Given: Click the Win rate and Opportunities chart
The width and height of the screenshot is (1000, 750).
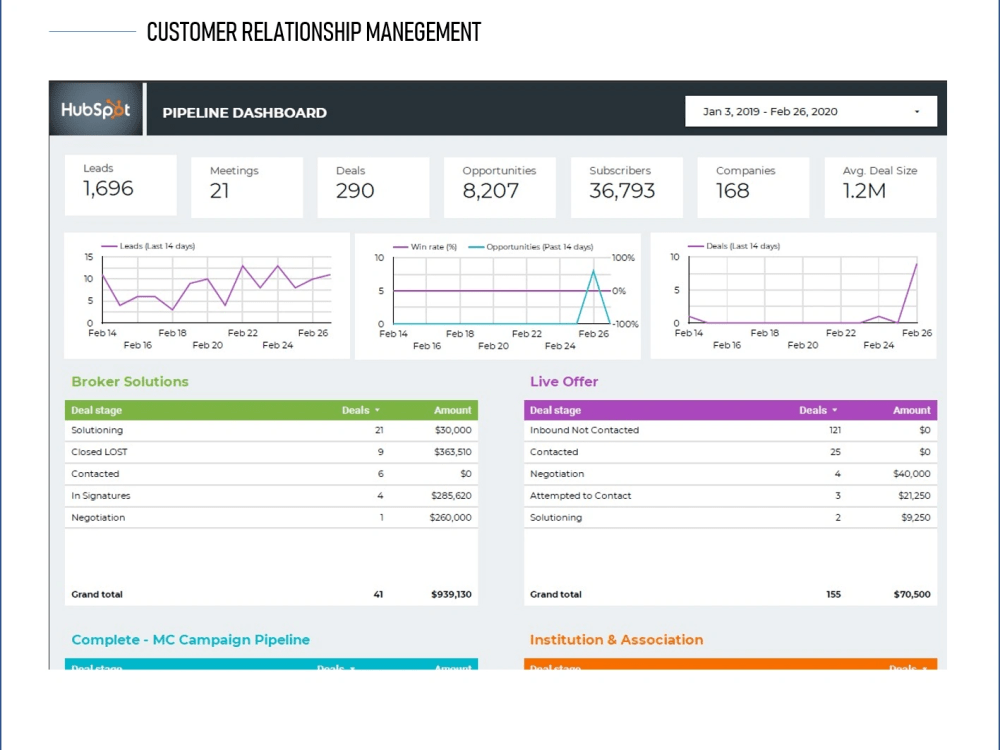Looking at the screenshot, I should coord(497,296).
